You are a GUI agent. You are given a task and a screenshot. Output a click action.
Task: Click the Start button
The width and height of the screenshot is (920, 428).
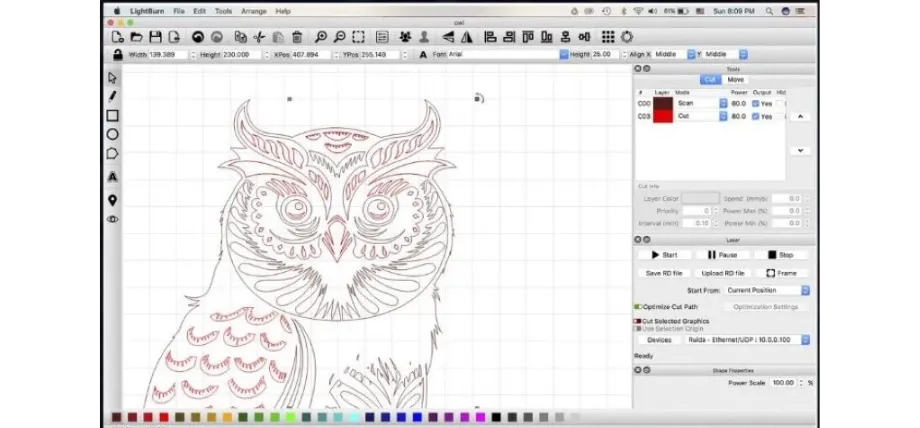coord(664,255)
